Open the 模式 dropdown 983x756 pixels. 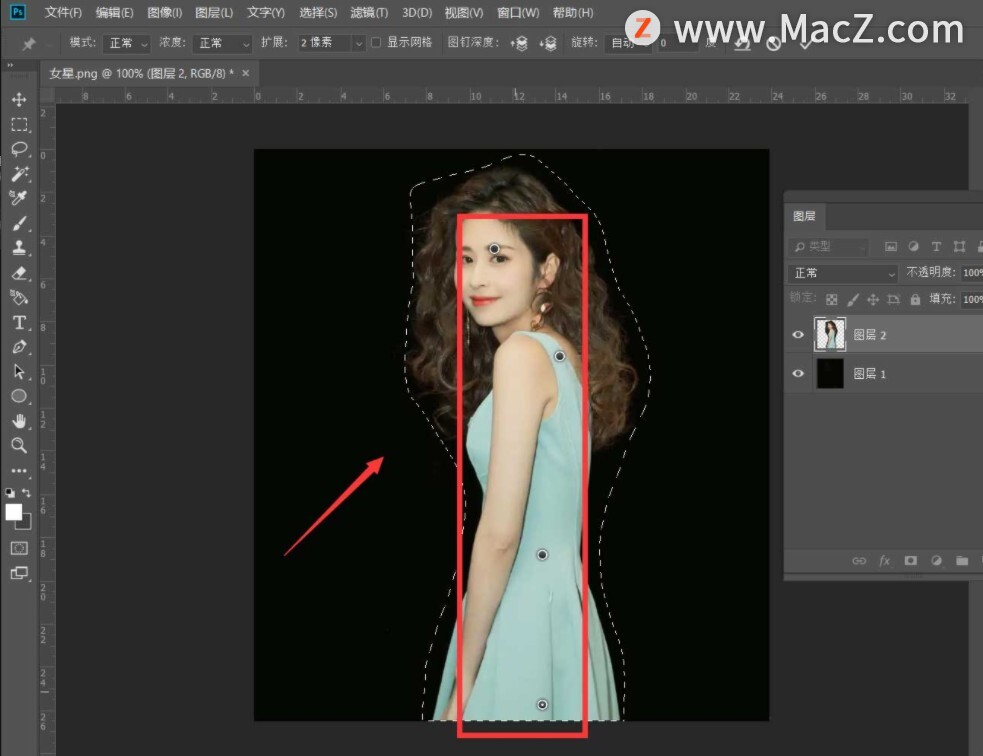pyautogui.click(x=126, y=43)
